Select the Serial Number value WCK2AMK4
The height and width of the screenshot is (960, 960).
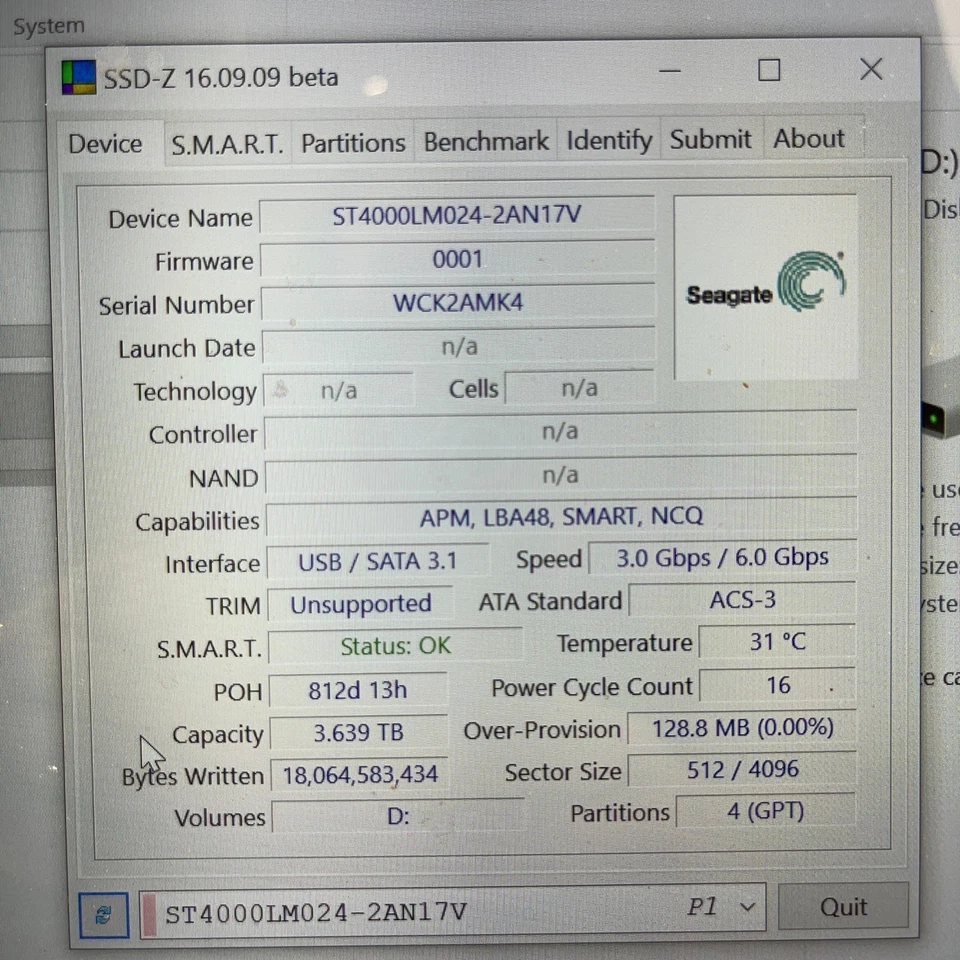(457, 303)
